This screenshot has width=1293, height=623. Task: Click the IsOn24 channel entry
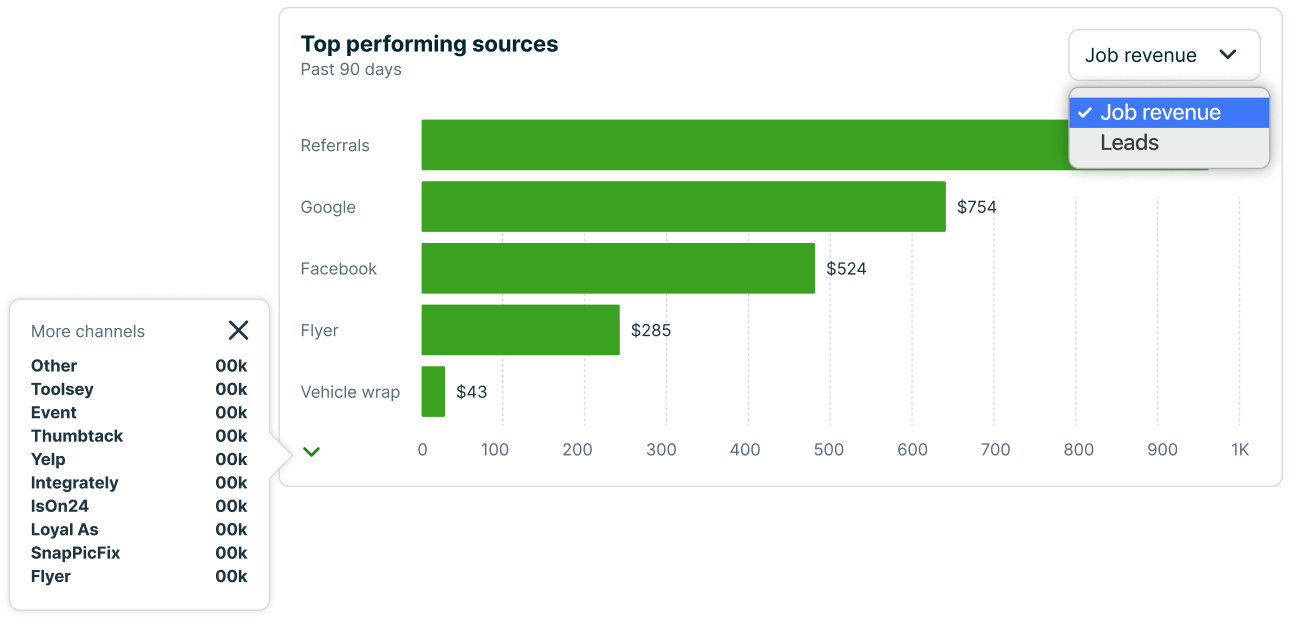click(59, 506)
